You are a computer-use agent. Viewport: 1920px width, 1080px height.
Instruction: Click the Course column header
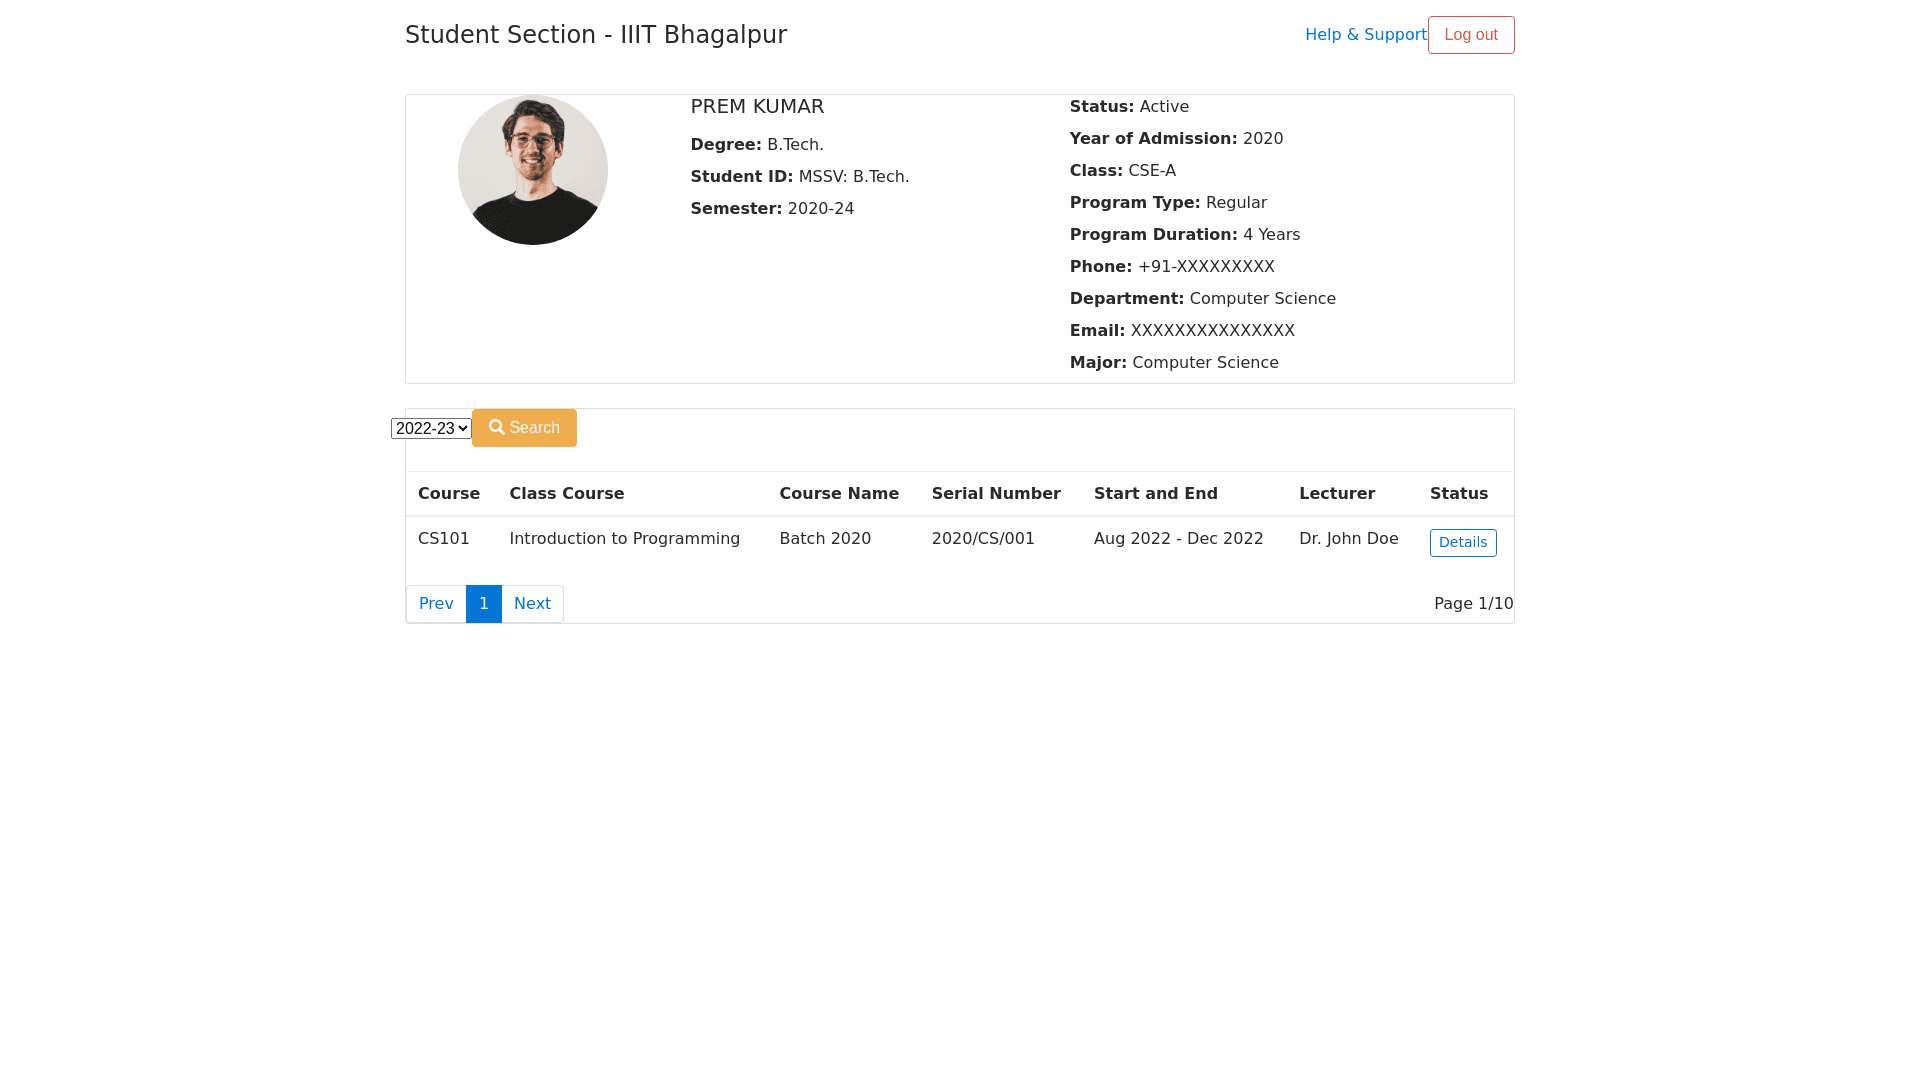449,494
